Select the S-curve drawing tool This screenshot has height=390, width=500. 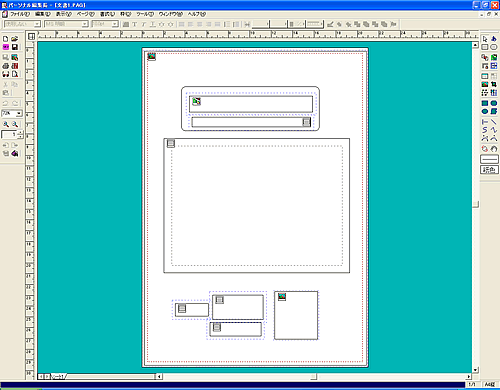coord(485,130)
